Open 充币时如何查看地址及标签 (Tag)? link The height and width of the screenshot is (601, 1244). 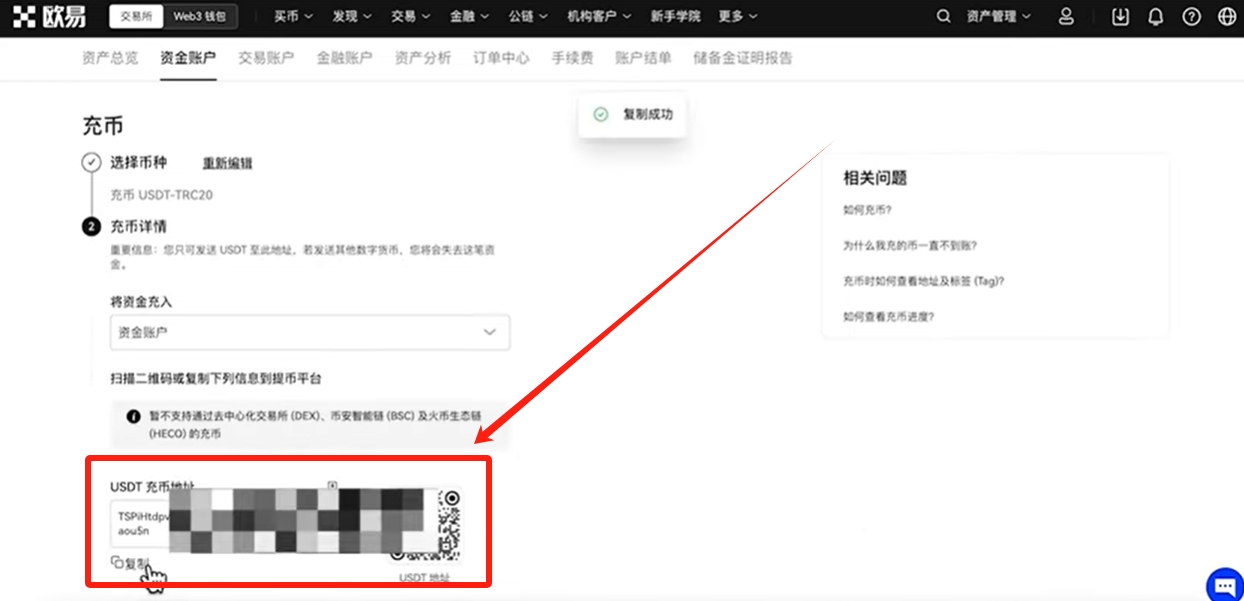[x=924, y=281]
